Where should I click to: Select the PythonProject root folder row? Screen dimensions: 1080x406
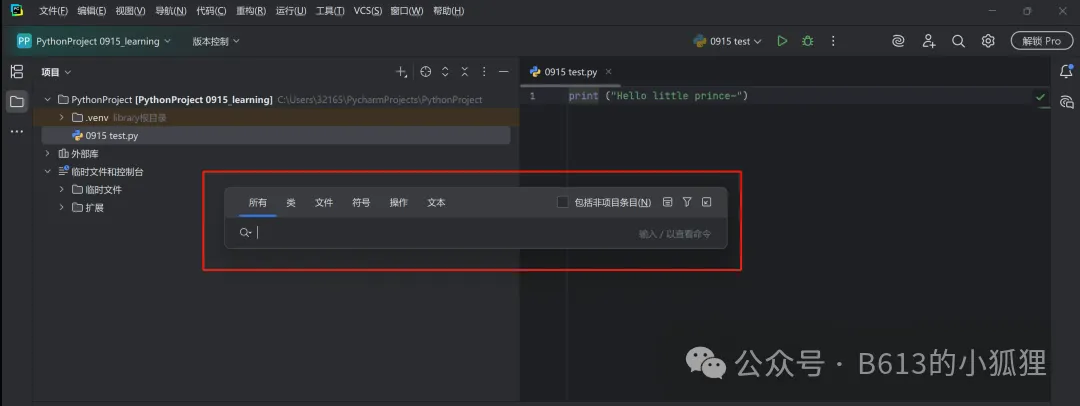pyautogui.click(x=276, y=100)
